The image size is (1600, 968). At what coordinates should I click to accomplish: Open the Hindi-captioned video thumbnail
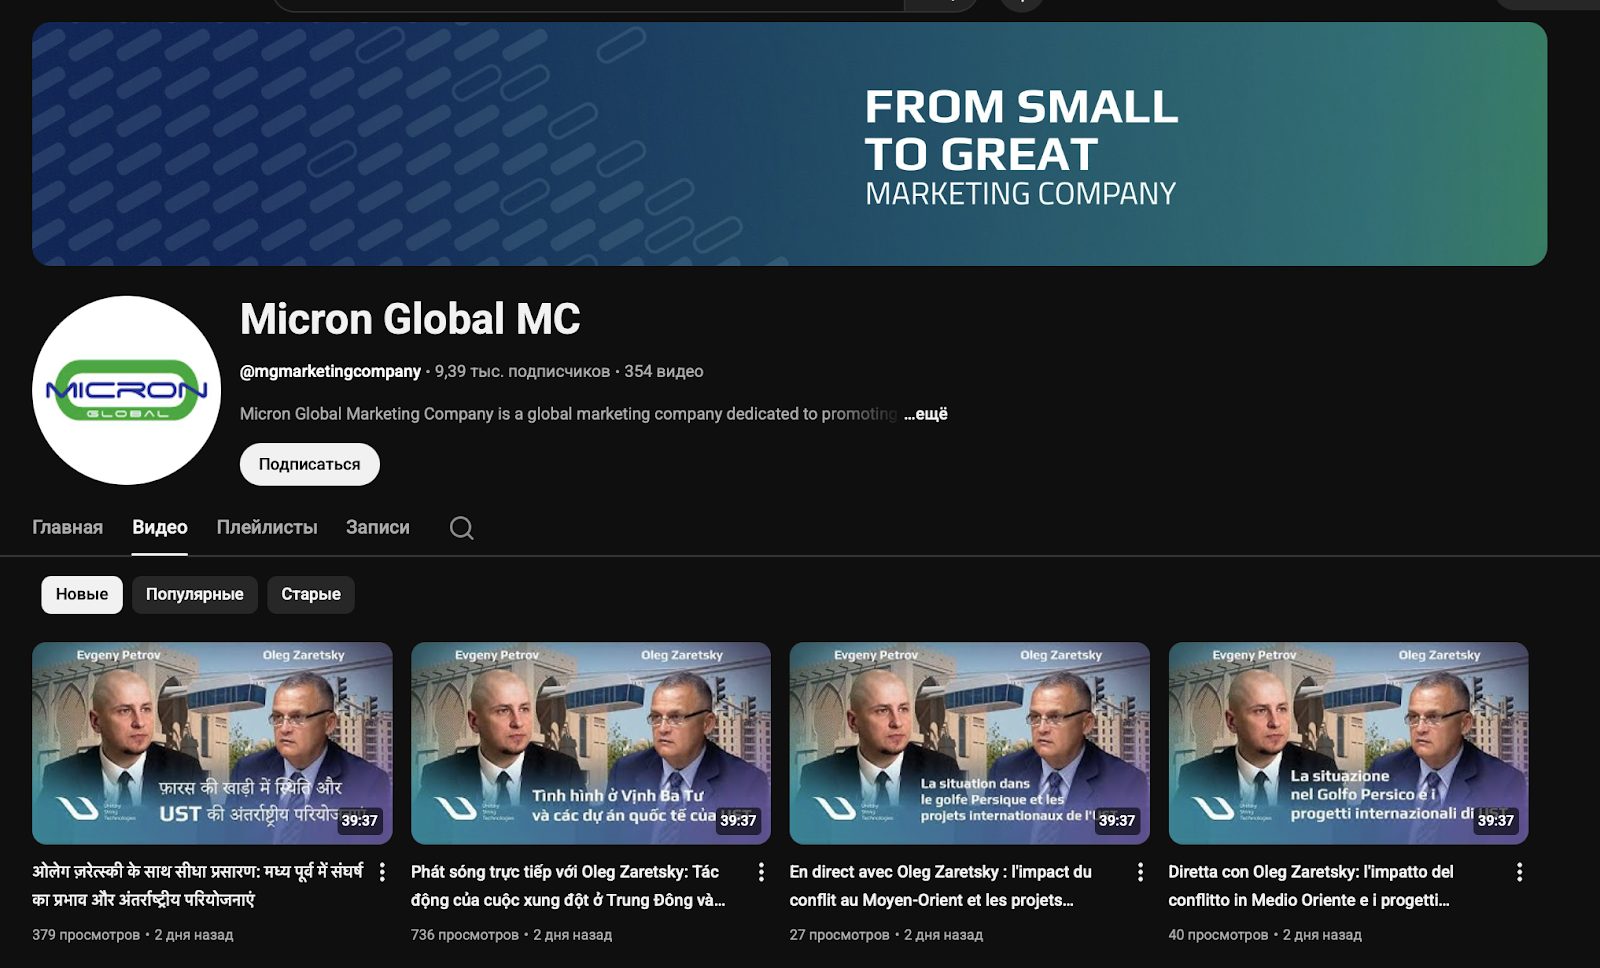click(x=212, y=743)
